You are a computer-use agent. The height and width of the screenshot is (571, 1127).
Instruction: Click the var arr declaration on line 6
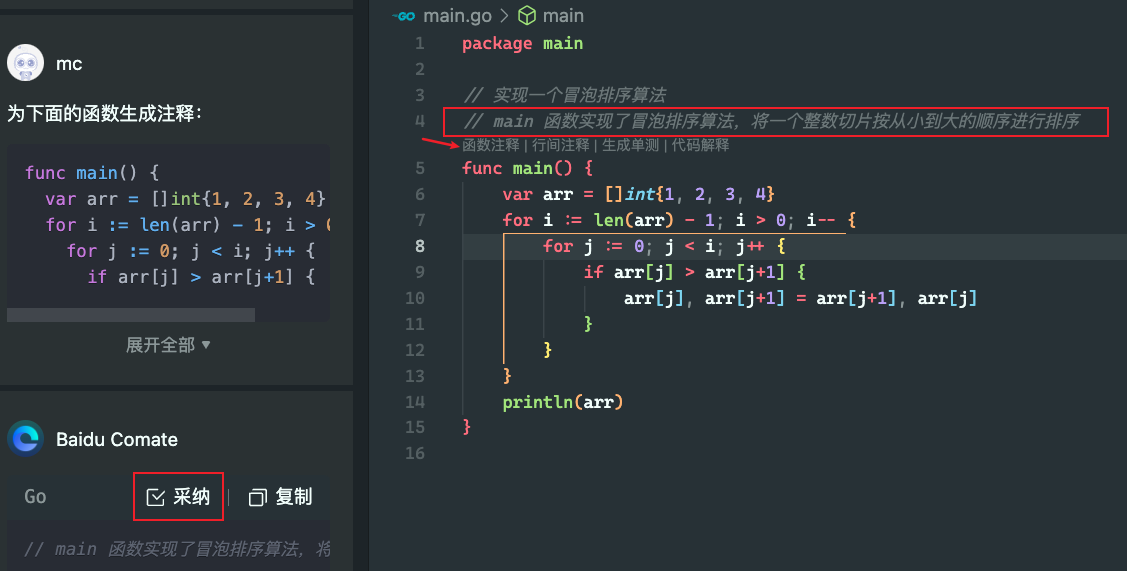pos(638,194)
